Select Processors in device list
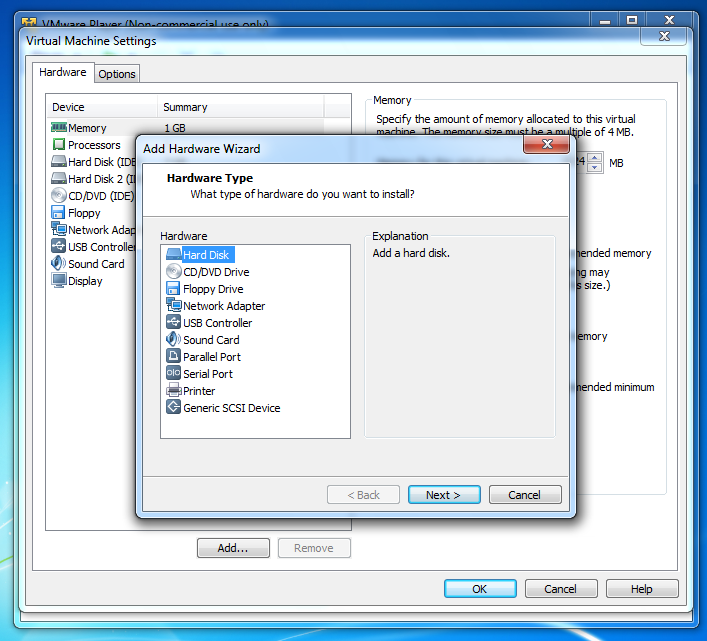This screenshot has width=707, height=641. (x=94, y=145)
